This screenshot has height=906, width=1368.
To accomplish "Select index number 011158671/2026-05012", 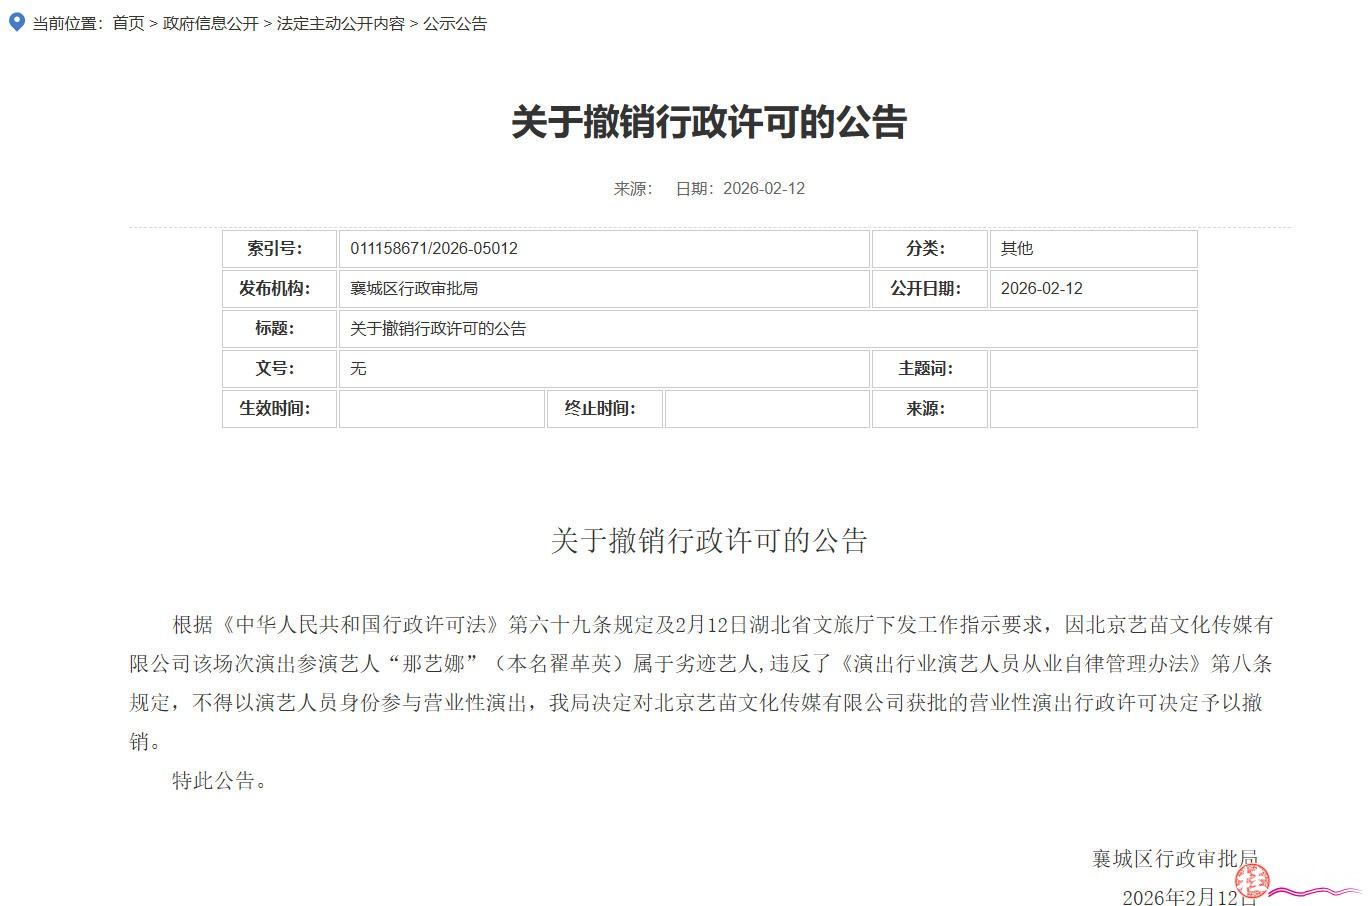I will (434, 249).
